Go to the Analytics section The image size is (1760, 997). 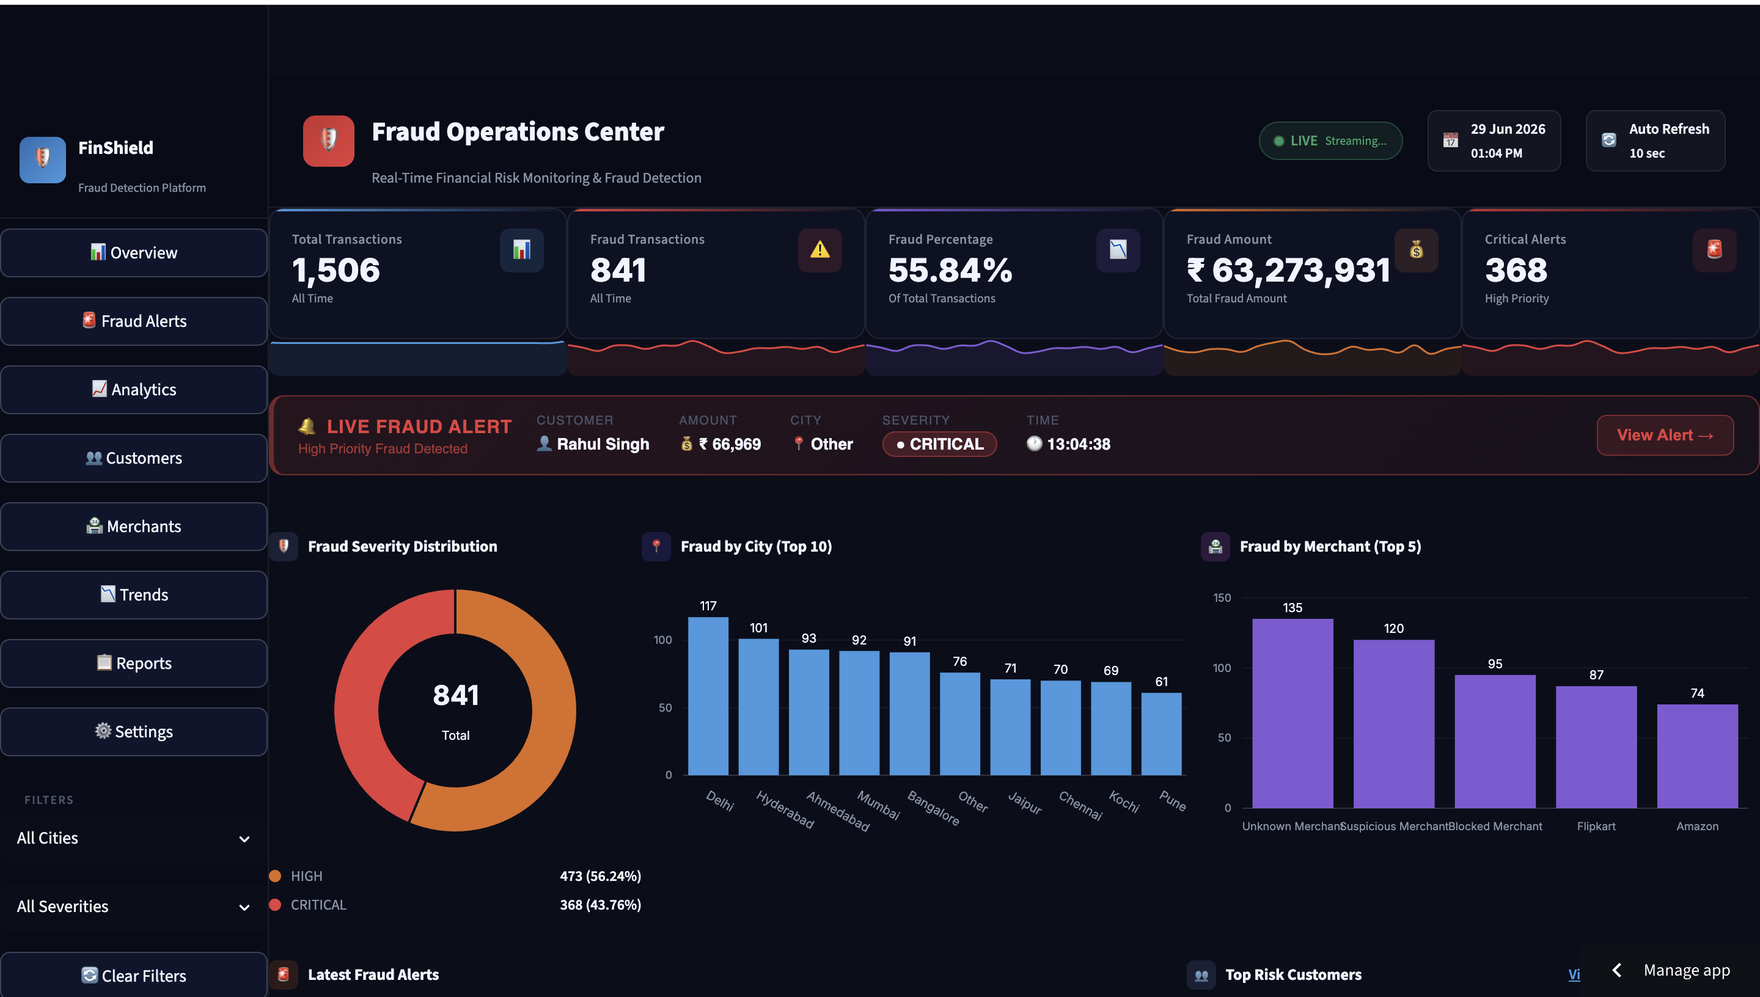coord(134,390)
